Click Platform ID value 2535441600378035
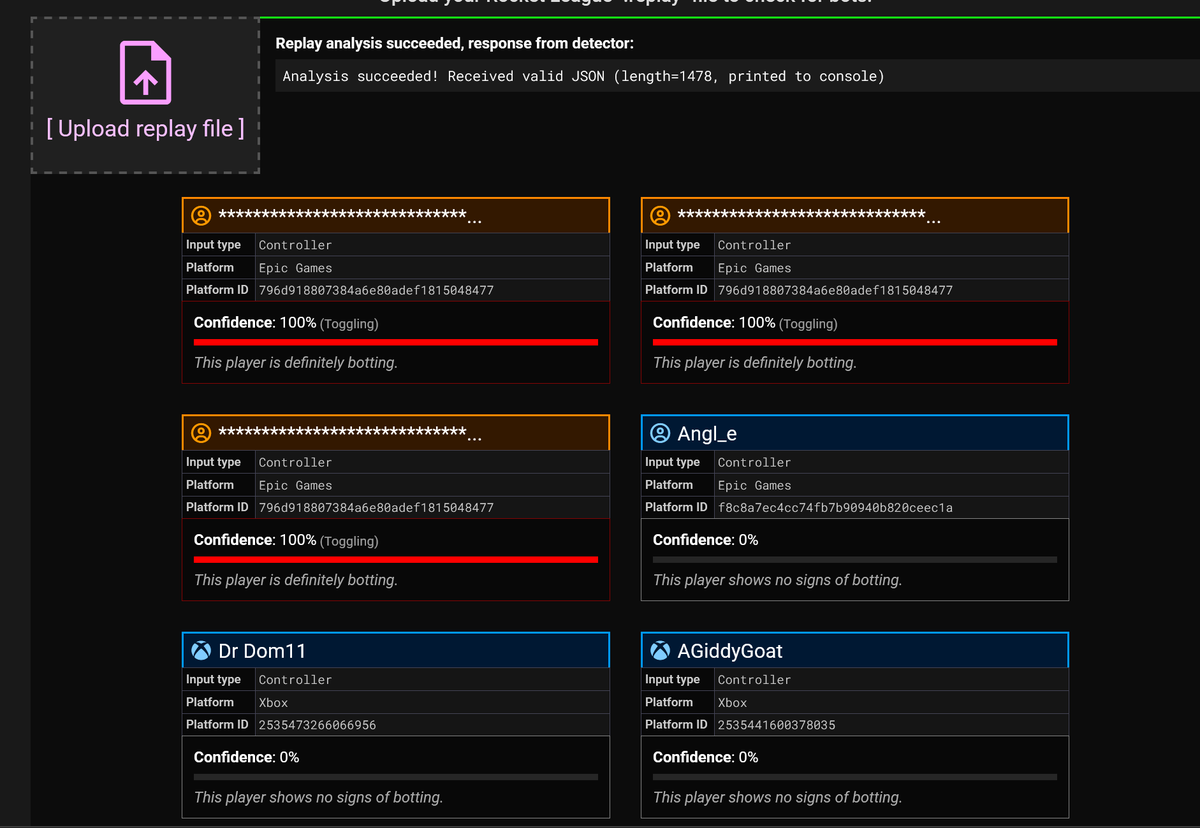 [776, 725]
